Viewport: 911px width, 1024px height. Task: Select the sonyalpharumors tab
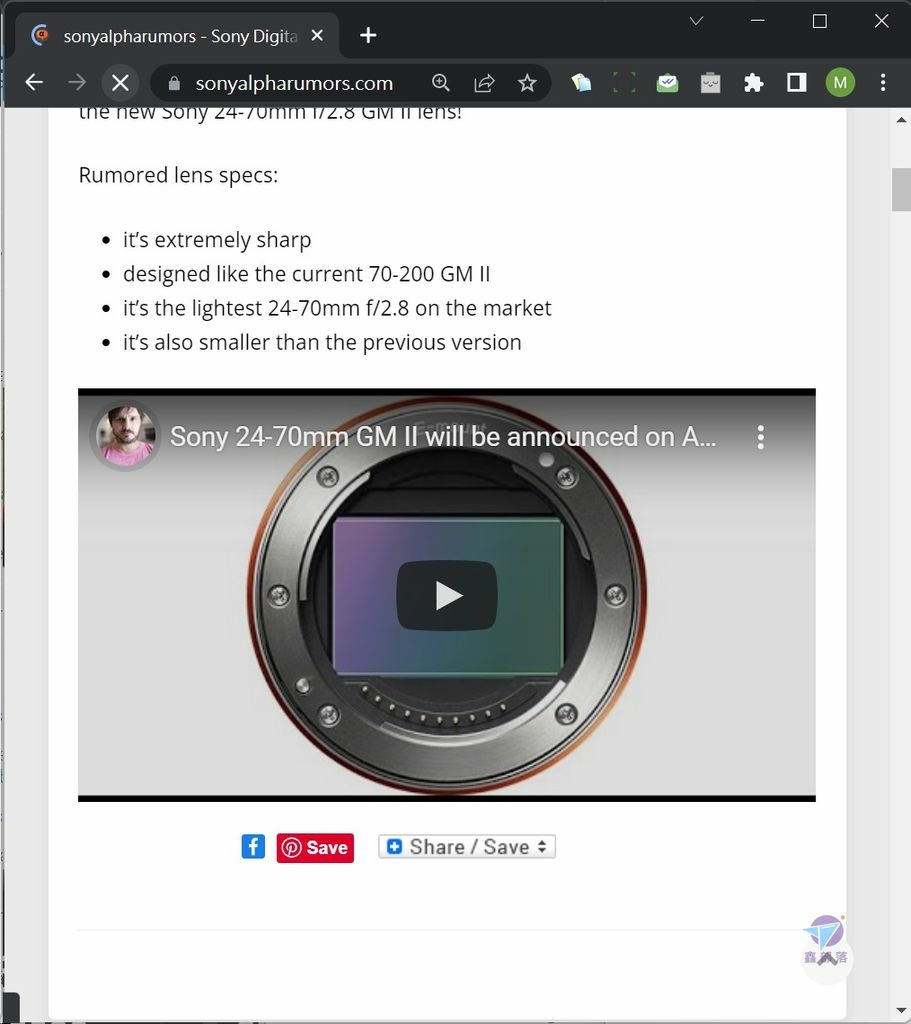(x=176, y=35)
